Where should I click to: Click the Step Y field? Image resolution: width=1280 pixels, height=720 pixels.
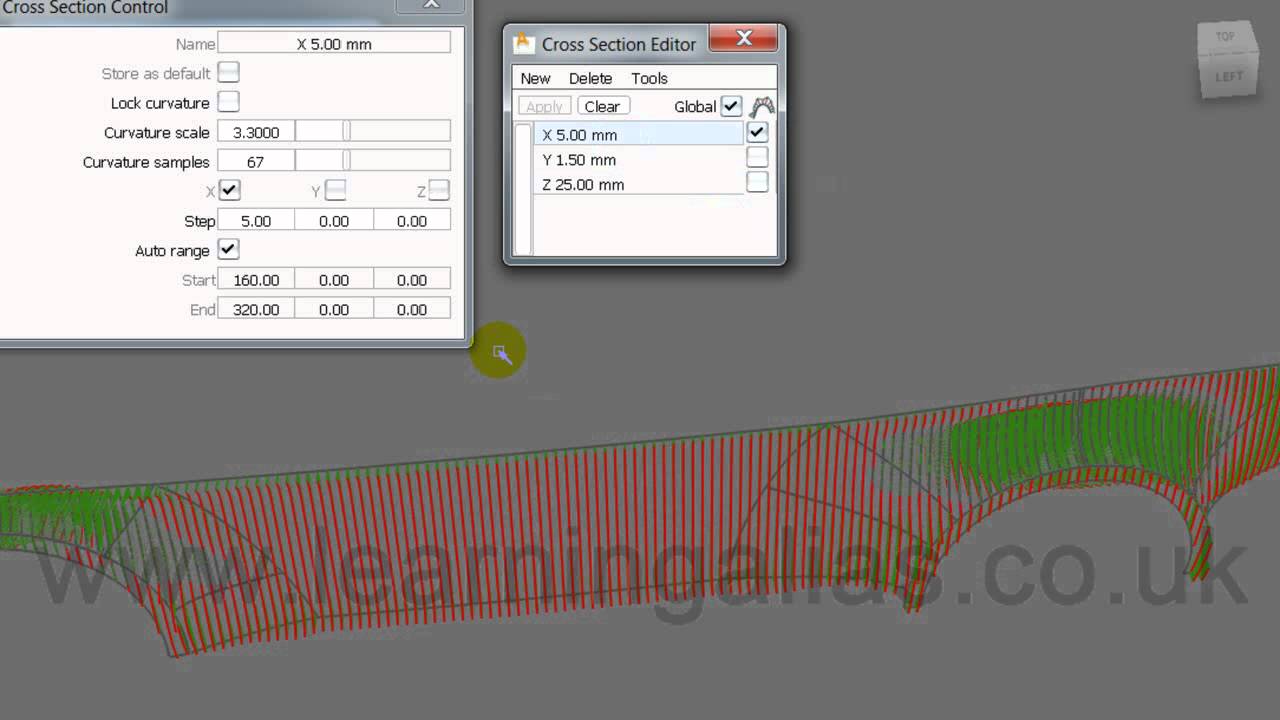pyautogui.click(x=334, y=221)
